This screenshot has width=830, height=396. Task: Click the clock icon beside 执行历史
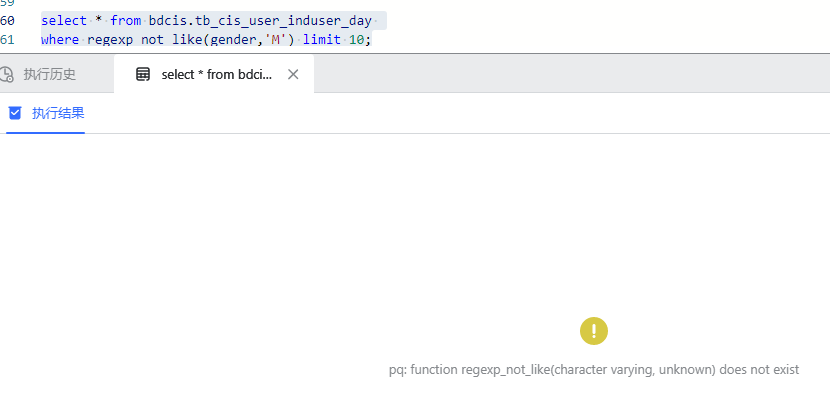click(6, 75)
